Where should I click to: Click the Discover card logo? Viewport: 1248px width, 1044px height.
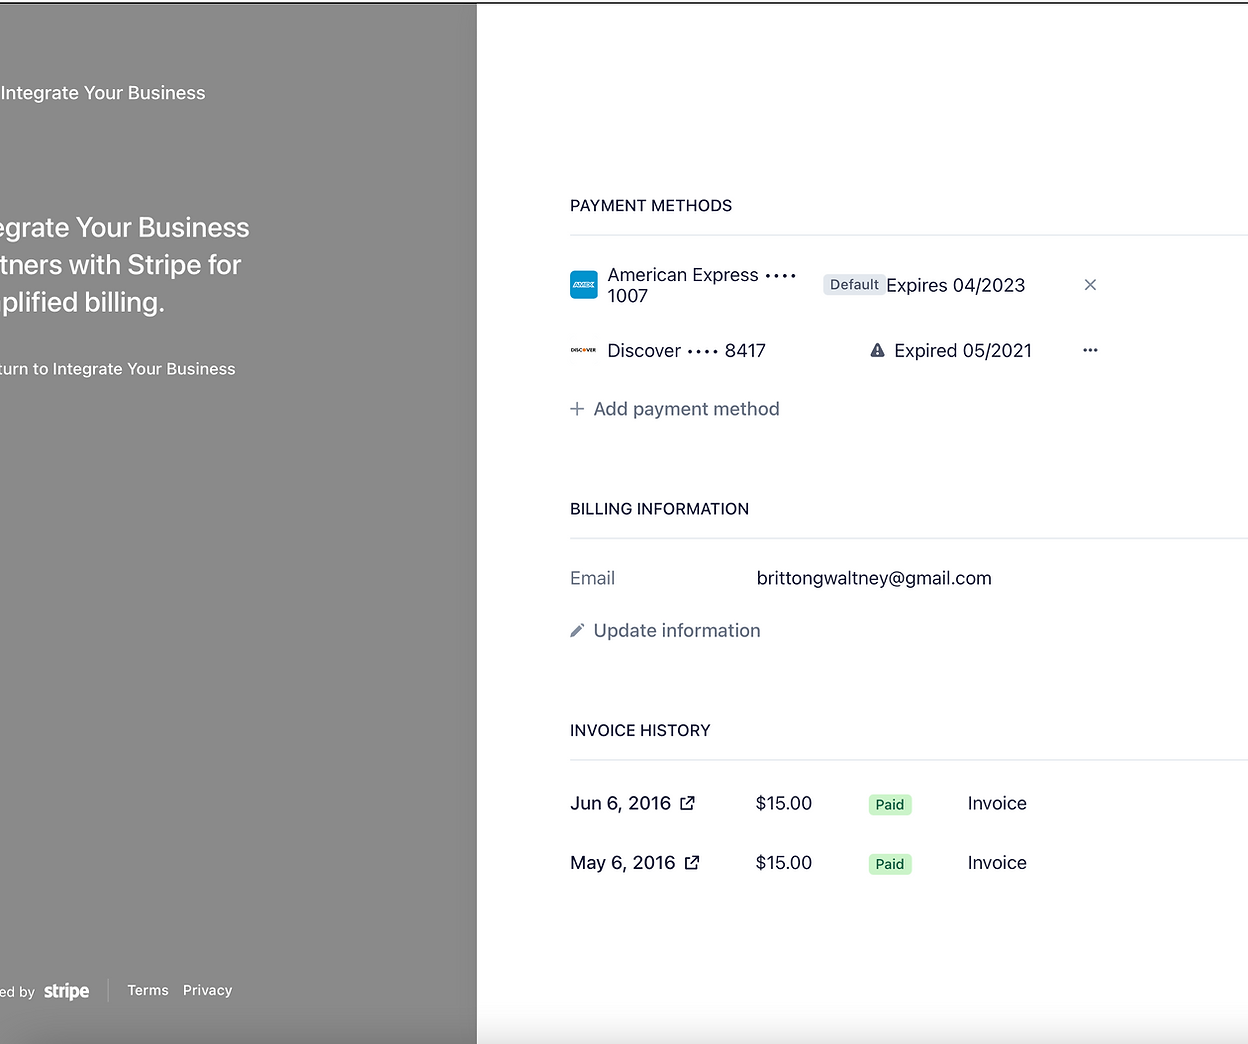584,350
